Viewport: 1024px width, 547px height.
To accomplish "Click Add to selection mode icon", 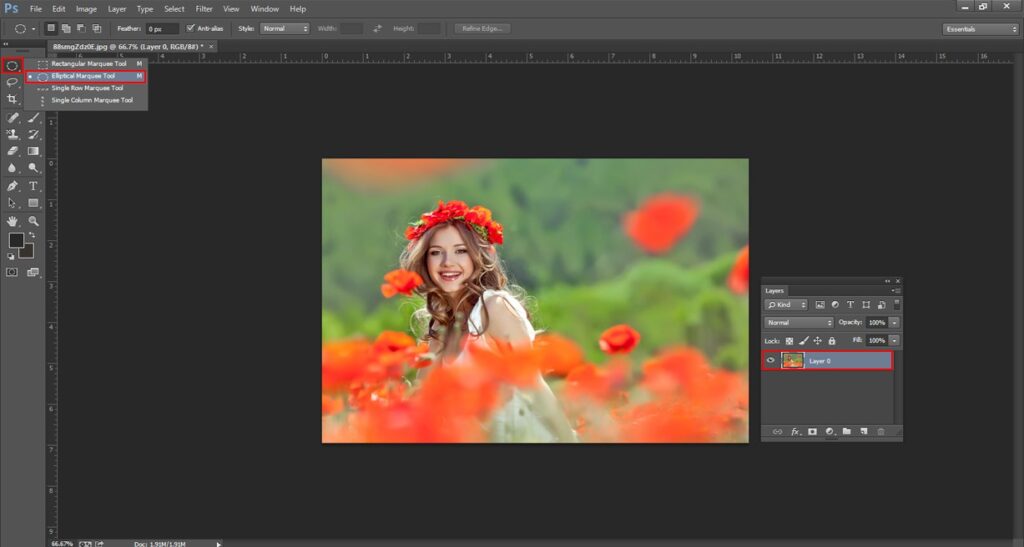I will point(66,28).
